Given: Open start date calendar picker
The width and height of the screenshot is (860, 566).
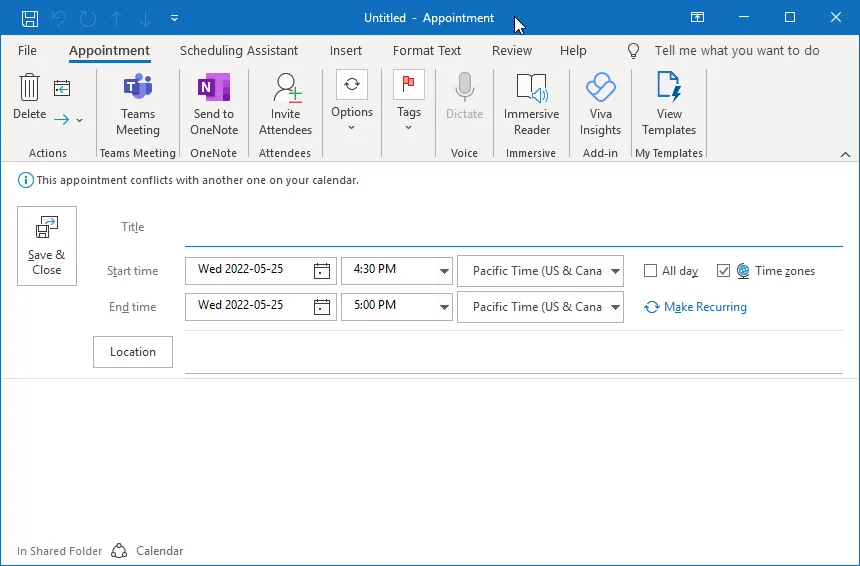Looking at the screenshot, I should tap(322, 271).
